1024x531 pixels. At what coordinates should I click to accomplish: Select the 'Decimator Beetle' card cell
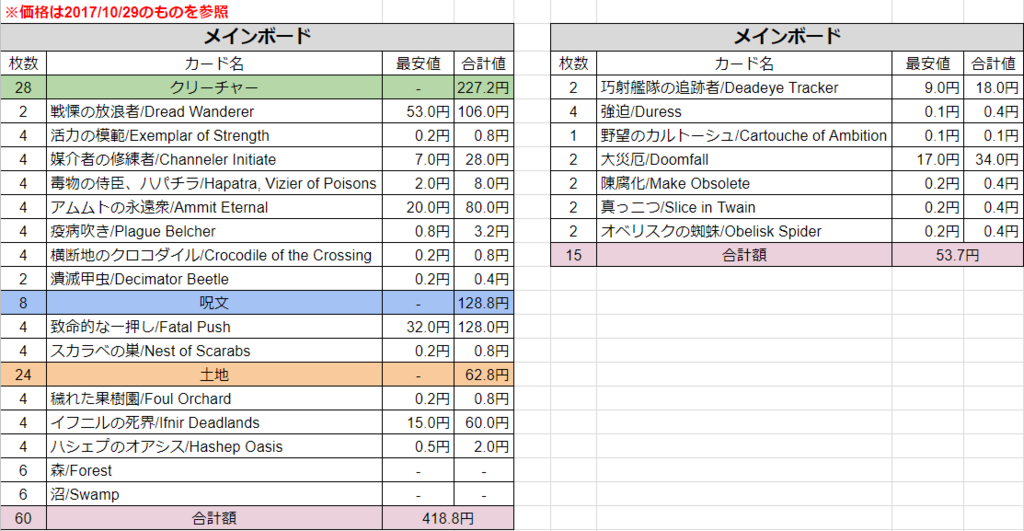214,280
